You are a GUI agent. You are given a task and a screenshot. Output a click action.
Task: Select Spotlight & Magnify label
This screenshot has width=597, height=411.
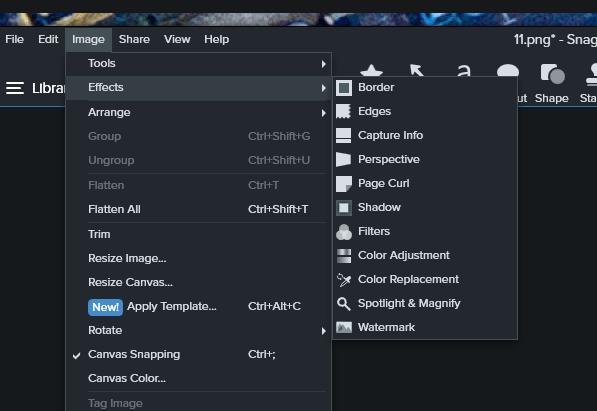pyautogui.click(x=409, y=303)
